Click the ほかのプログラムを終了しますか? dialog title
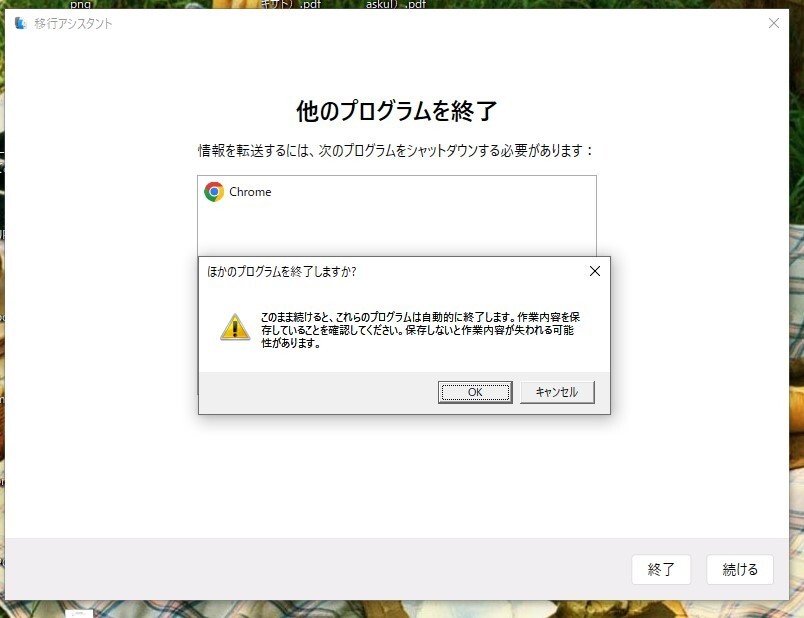The height and width of the screenshot is (618, 804). 282,271
